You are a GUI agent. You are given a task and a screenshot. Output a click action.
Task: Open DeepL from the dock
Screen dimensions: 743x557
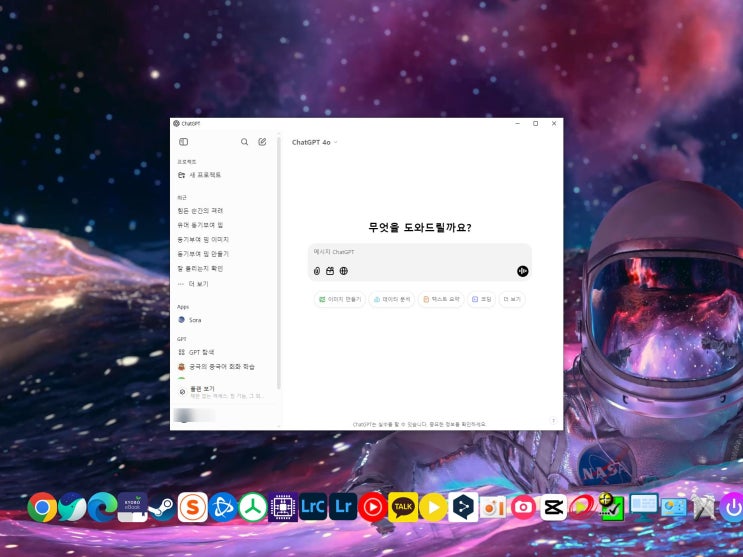coord(463,507)
